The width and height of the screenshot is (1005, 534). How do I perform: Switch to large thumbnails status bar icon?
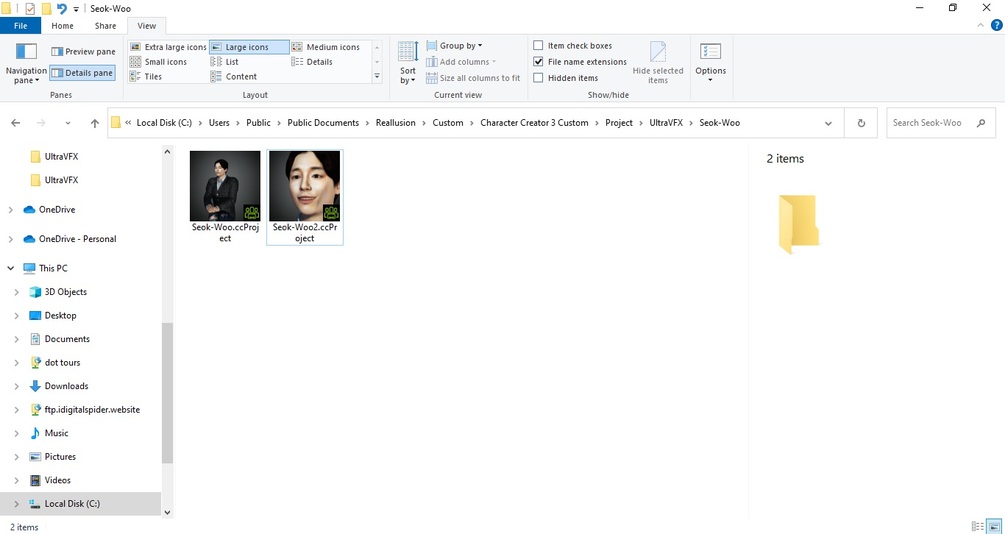tap(993, 526)
